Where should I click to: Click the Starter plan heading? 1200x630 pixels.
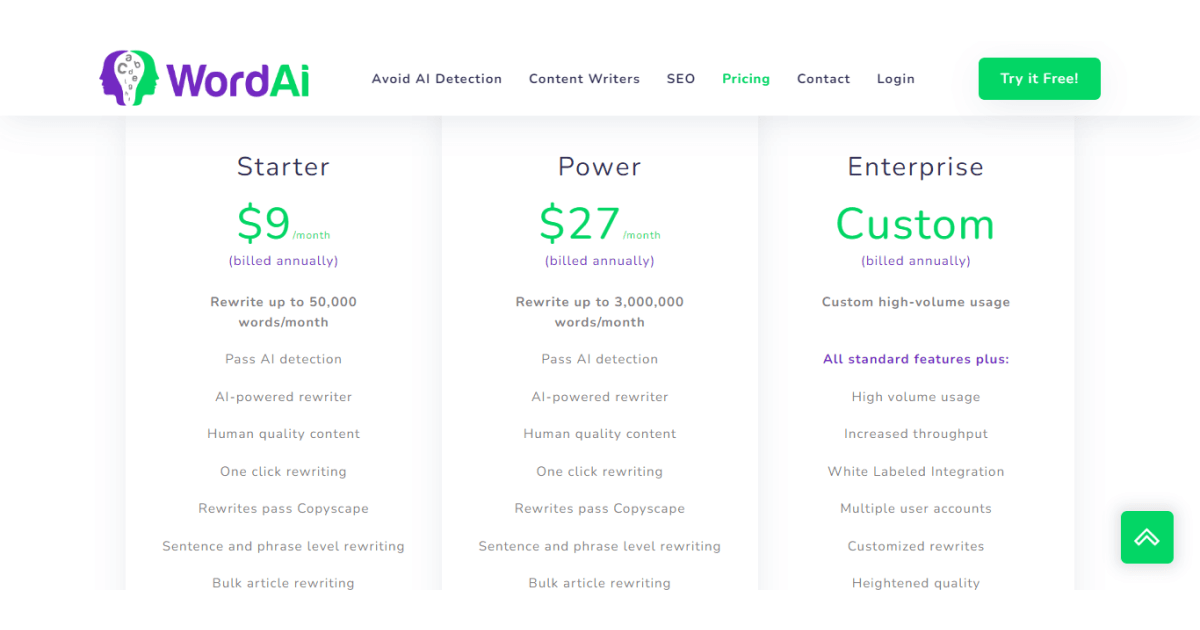[283, 166]
